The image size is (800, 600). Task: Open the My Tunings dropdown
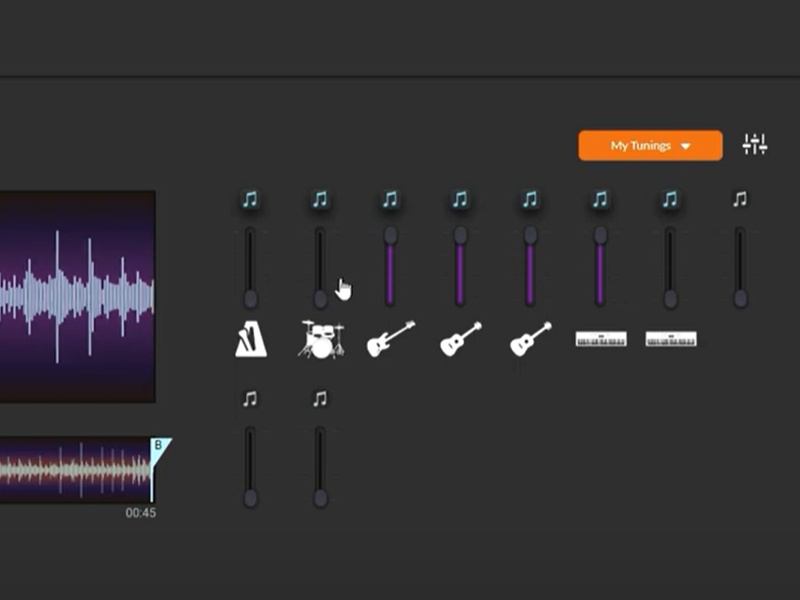(x=650, y=145)
